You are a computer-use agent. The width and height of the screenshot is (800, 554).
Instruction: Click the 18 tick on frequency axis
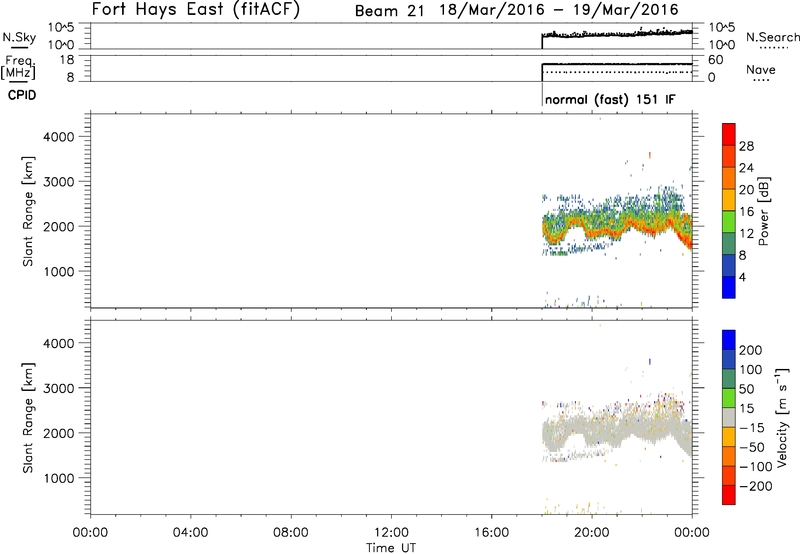(66, 60)
